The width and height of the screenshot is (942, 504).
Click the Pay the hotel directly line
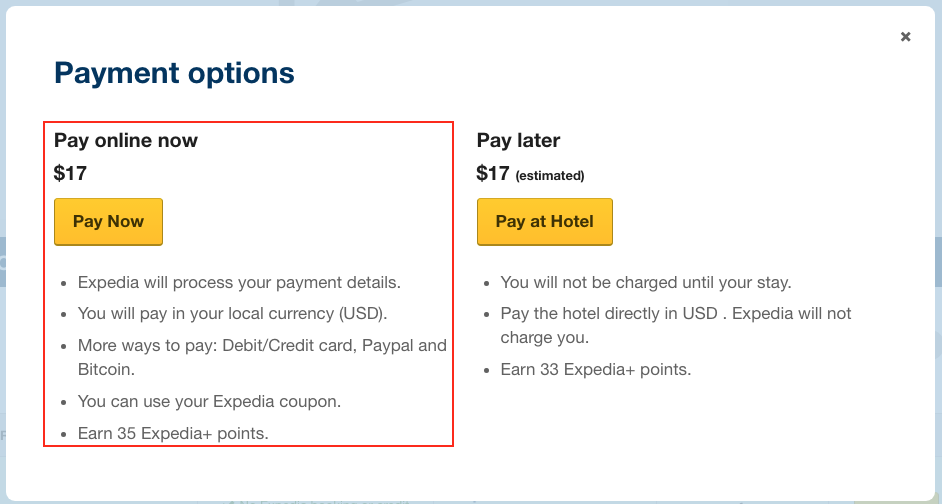tap(675, 313)
